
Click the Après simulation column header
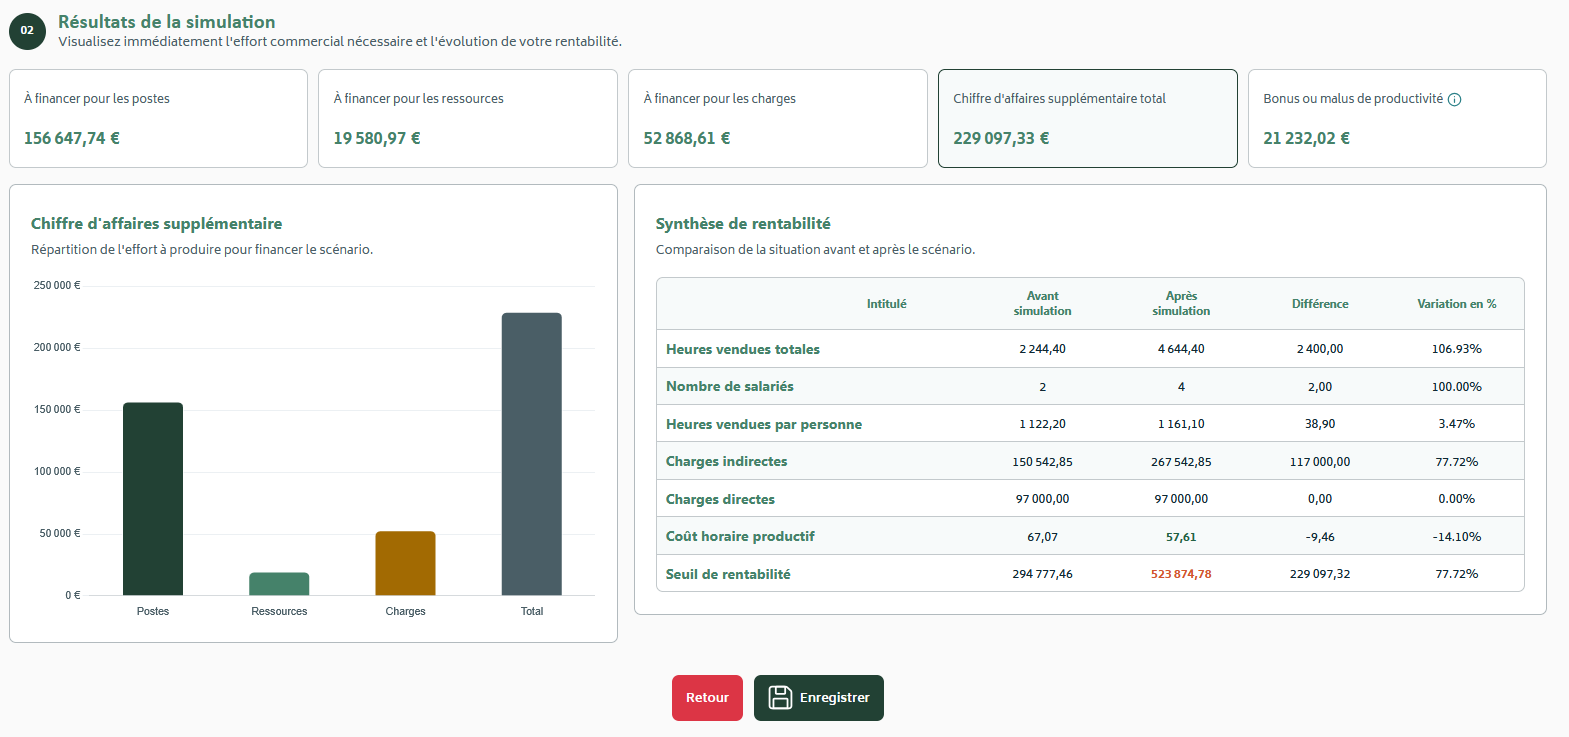pos(1181,304)
